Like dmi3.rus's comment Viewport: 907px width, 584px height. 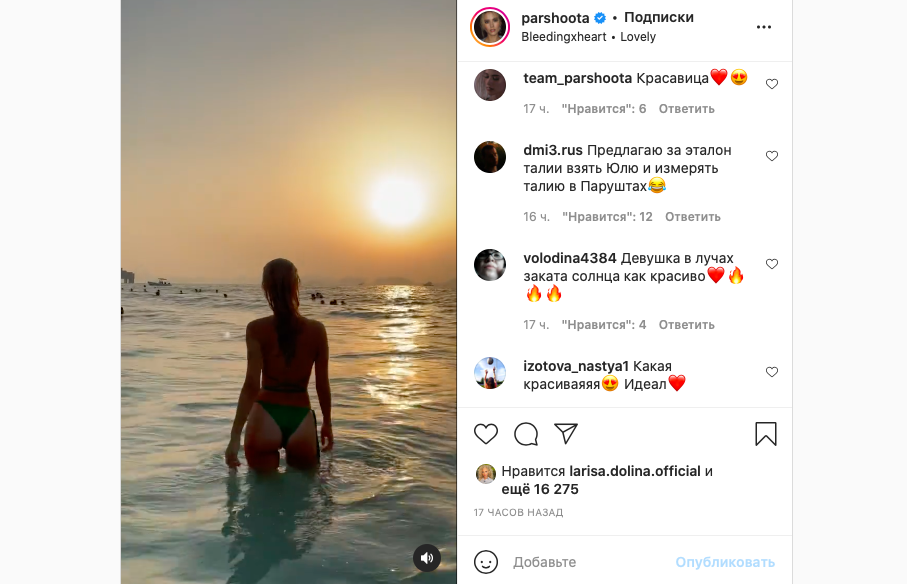(x=772, y=156)
